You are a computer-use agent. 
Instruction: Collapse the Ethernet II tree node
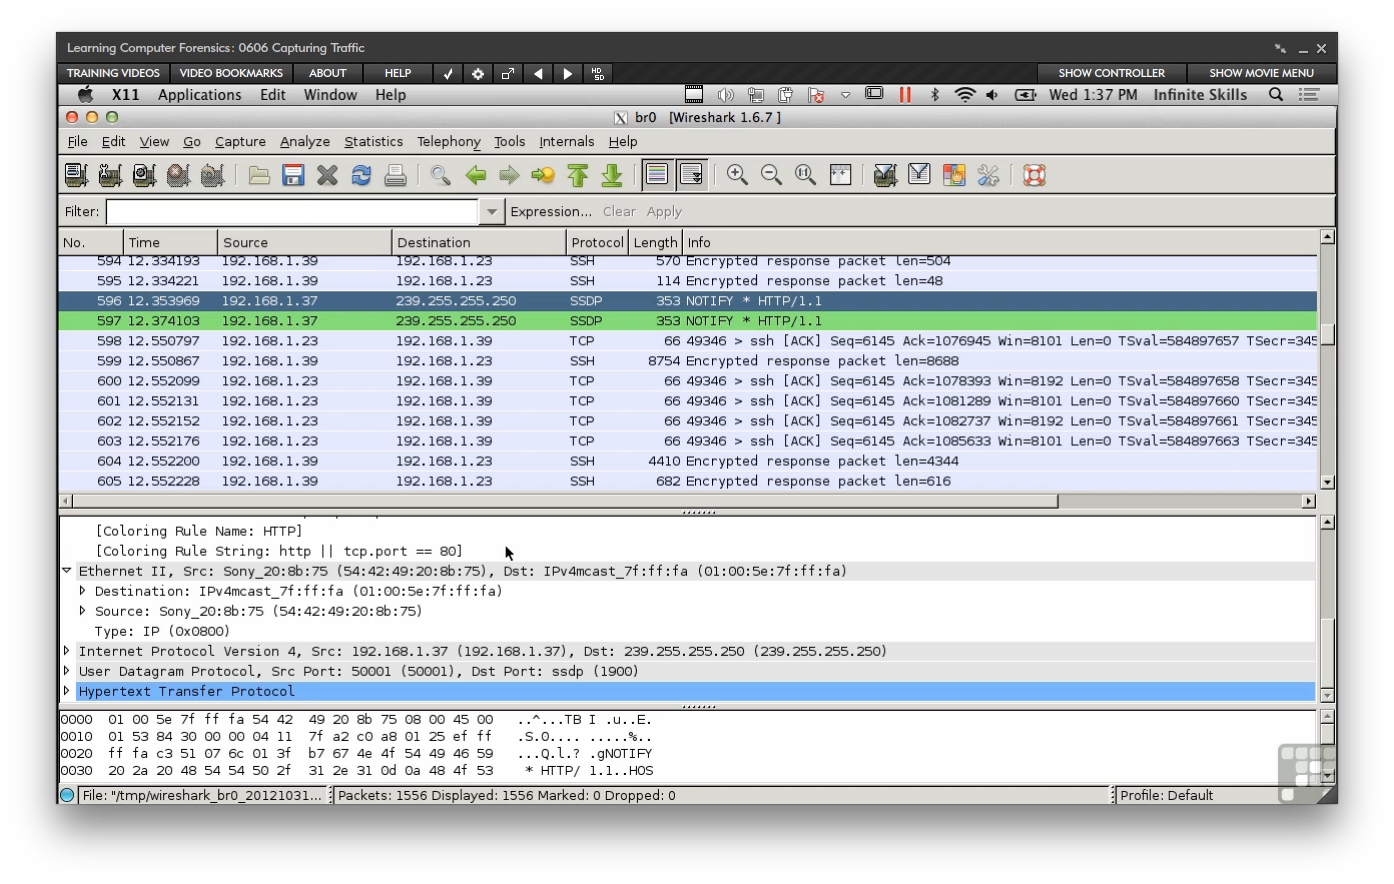click(67, 571)
